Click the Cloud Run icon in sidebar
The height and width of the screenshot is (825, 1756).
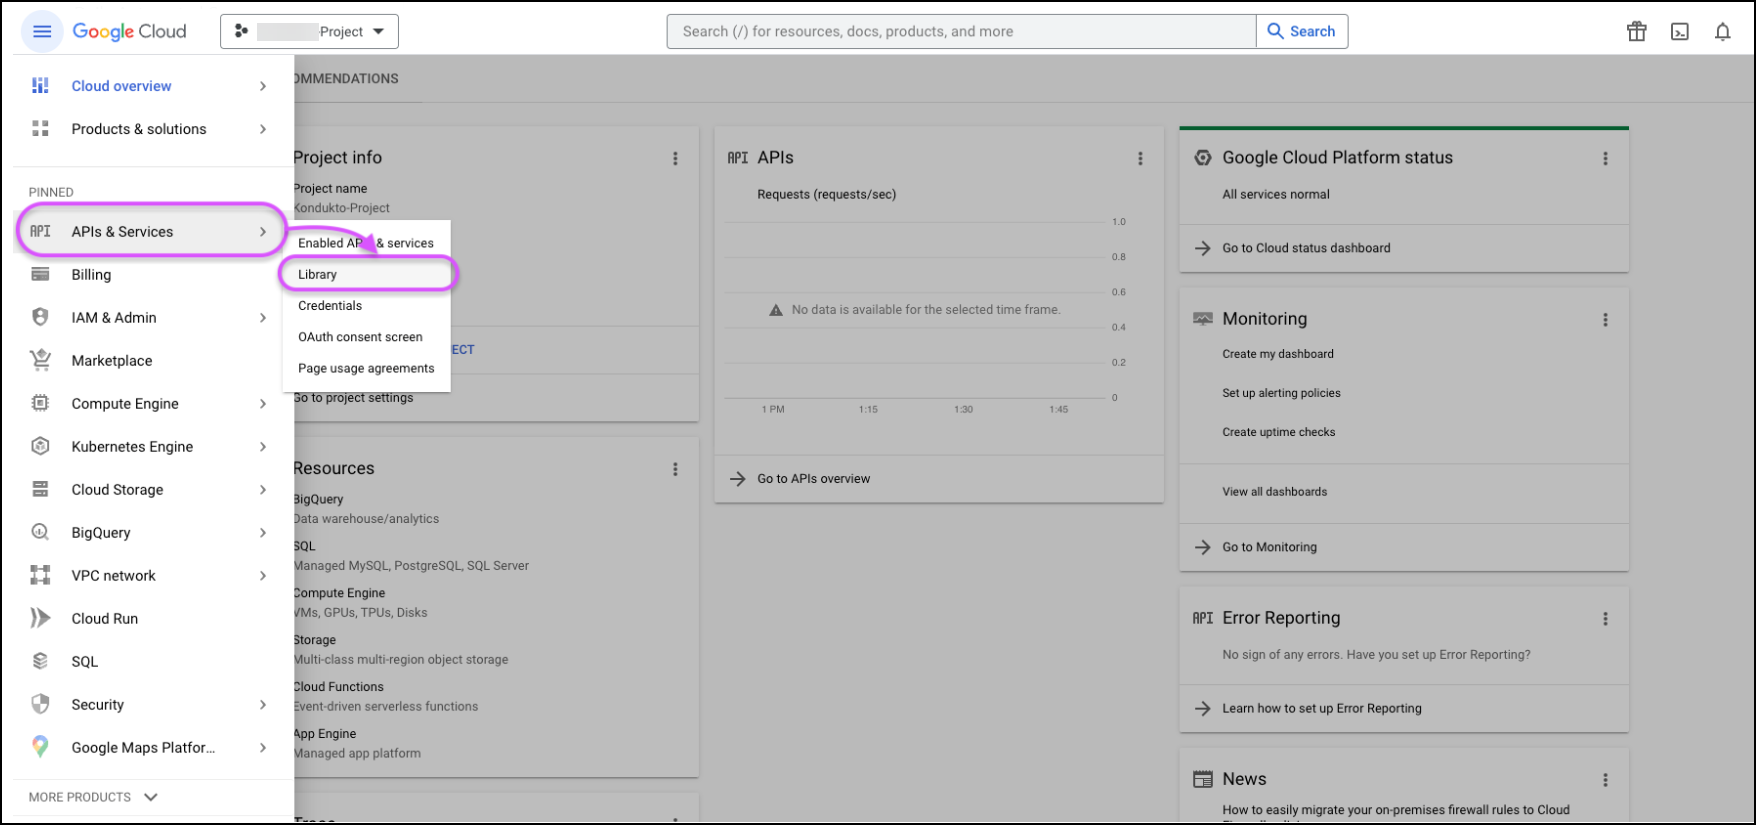tap(40, 618)
